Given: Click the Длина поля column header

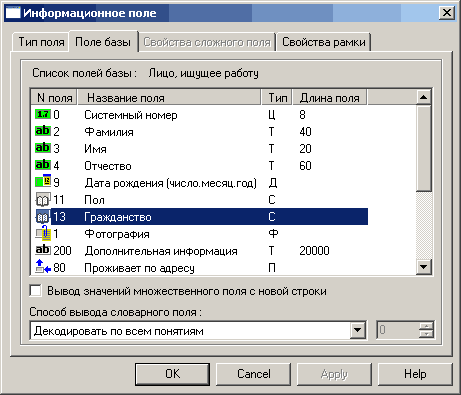Looking at the screenshot, I should (330, 98).
